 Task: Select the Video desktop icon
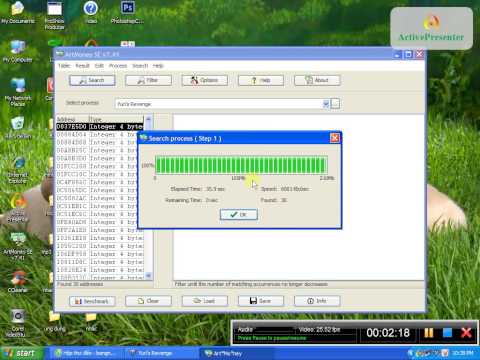[90, 13]
